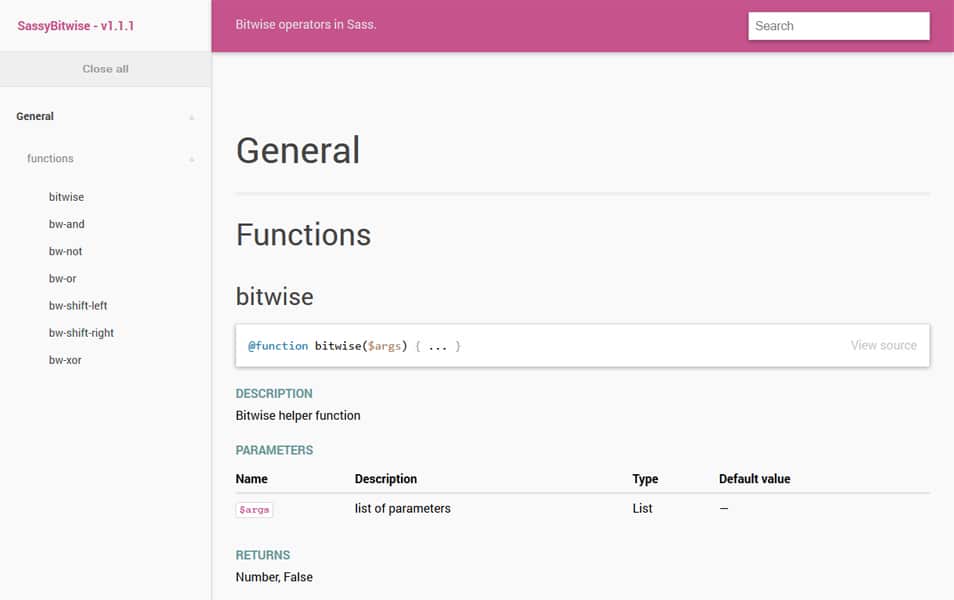Screen dimensions: 954x600
Task: Click the functions sidebar heading
Action: point(49,158)
